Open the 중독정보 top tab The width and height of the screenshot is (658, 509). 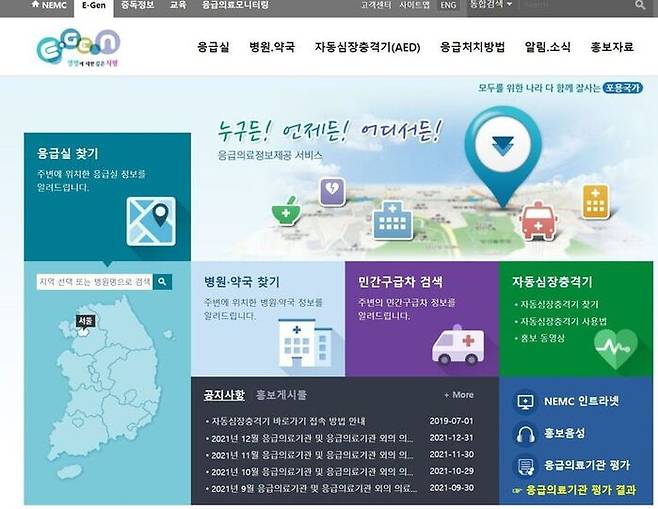tap(137, 5)
